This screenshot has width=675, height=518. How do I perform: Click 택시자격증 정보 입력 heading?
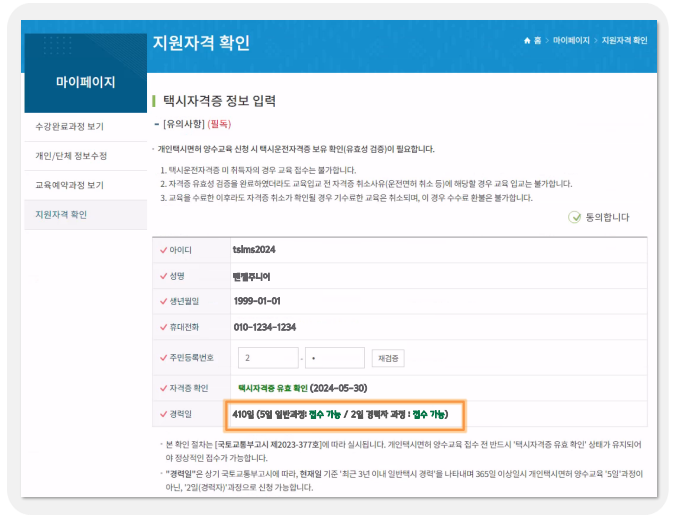pyautogui.click(x=220, y=101)
